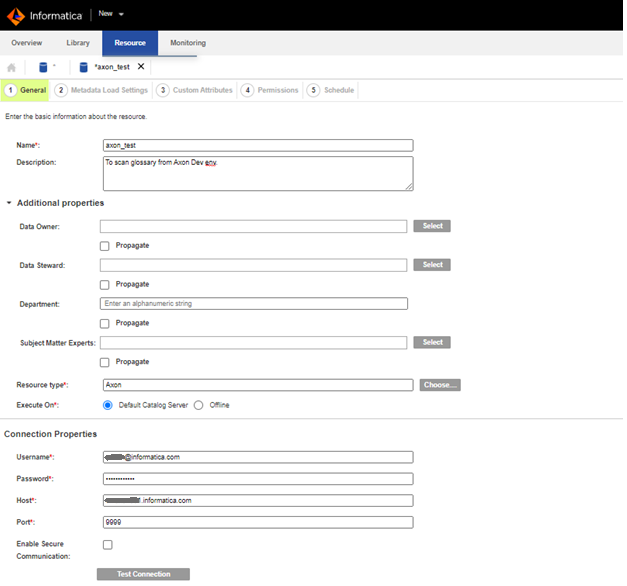Viewport: 627px width, 586px height.
Task: Open the Monitoring tab
Action: click(188, 43)
